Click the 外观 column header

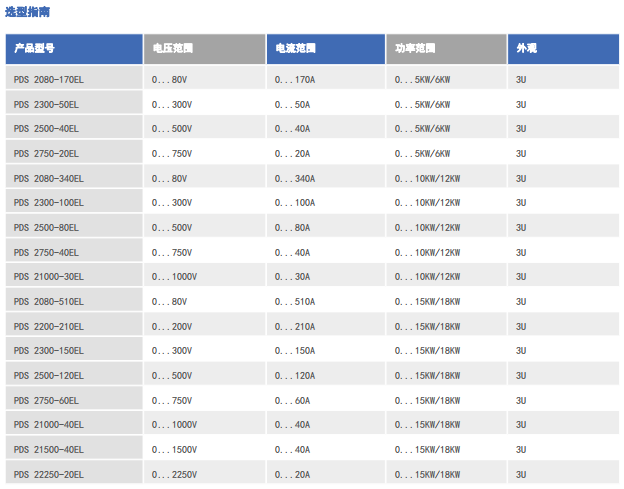pyautogui.click(x=563, y=49)
